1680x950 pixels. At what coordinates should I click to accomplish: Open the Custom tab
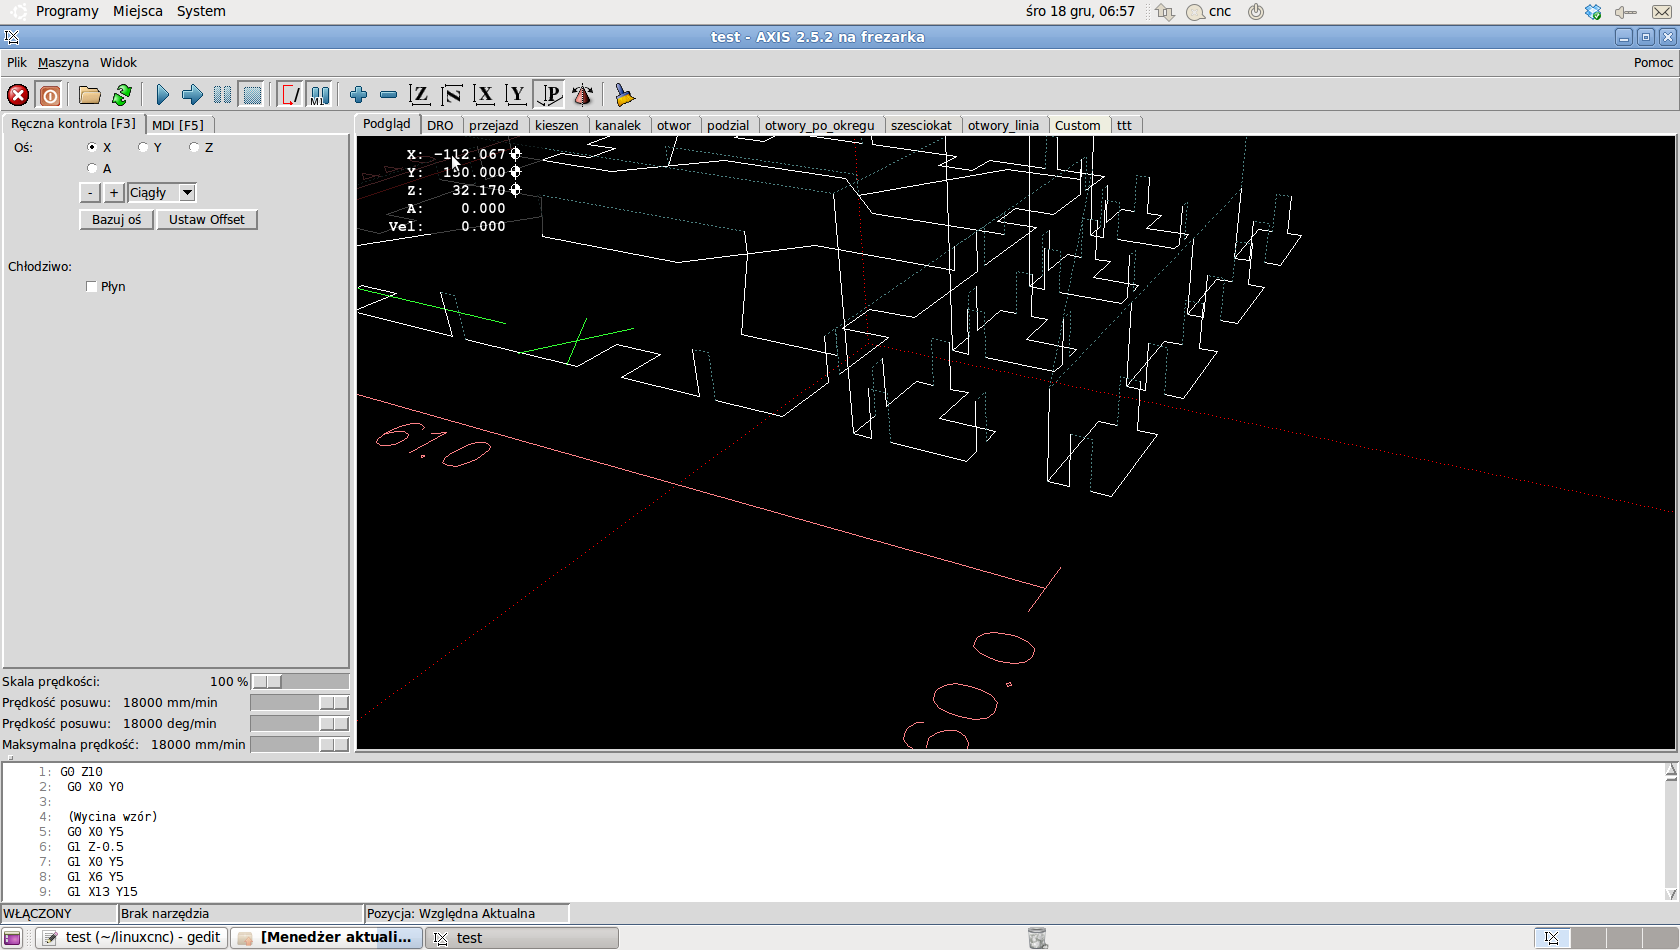[1078, 125]
